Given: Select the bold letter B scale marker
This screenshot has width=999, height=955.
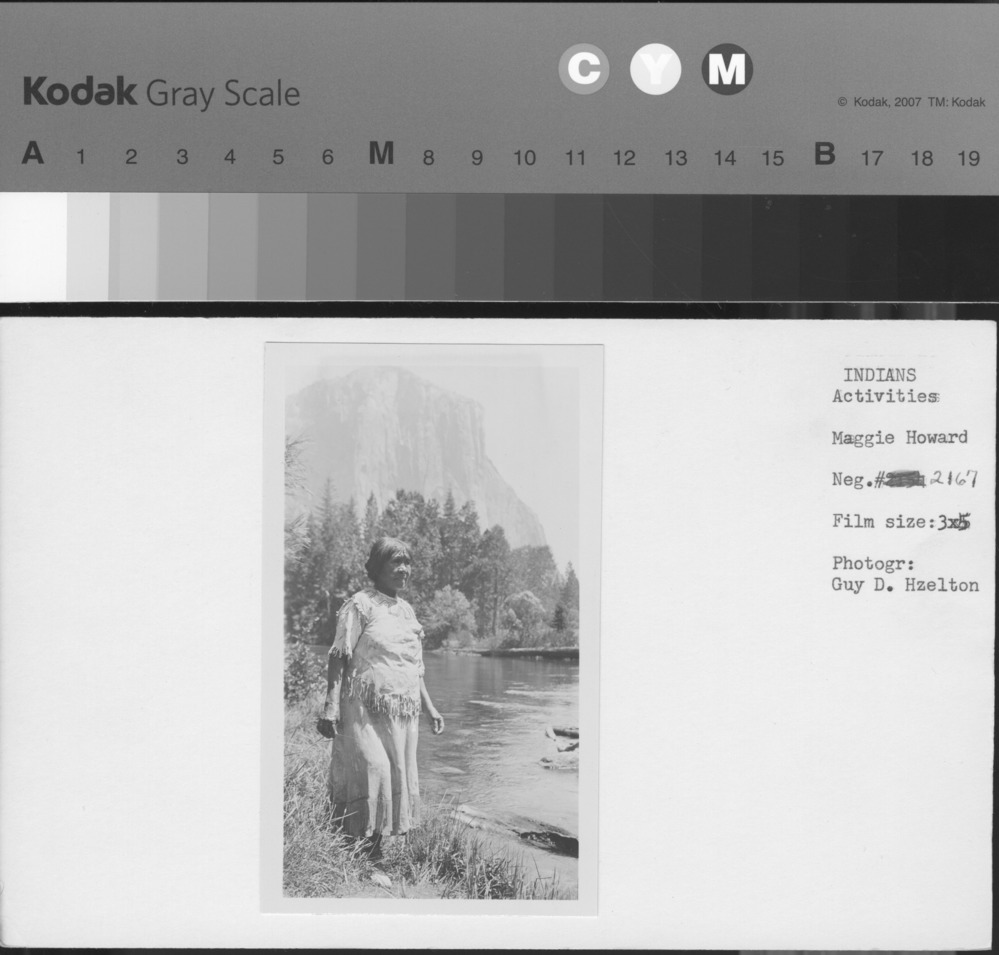Looking at the screenshot, I should (x=824, y=155).
